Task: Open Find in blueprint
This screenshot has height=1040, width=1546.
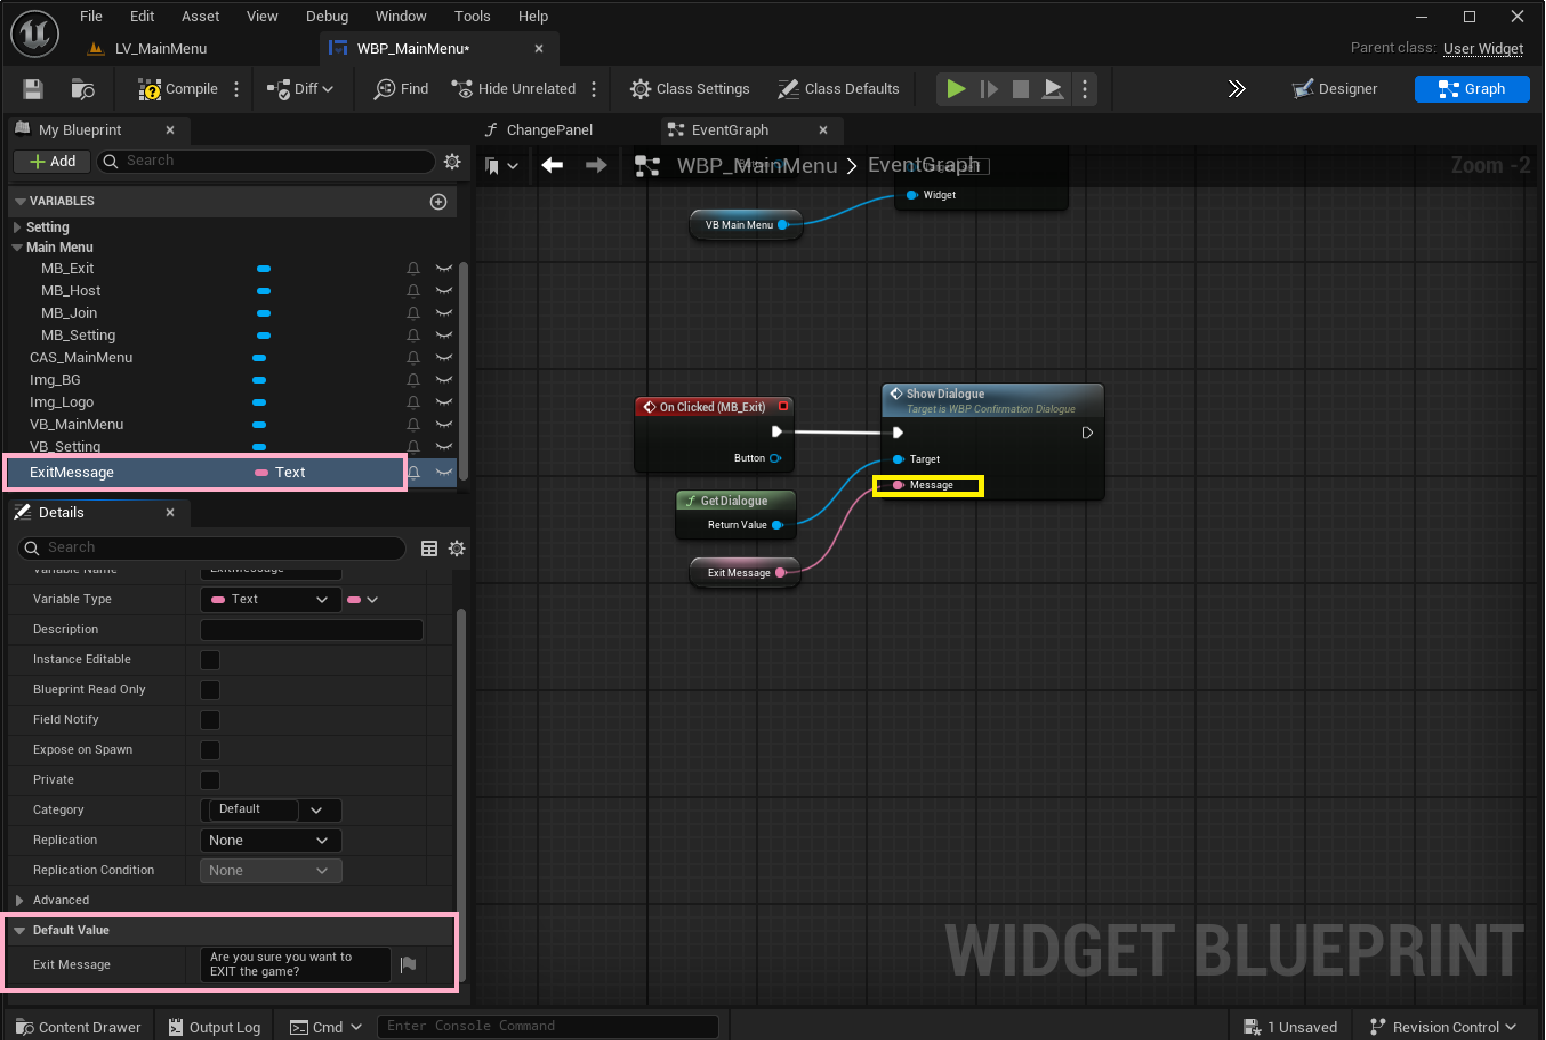Action: click(x=401, y=89)
